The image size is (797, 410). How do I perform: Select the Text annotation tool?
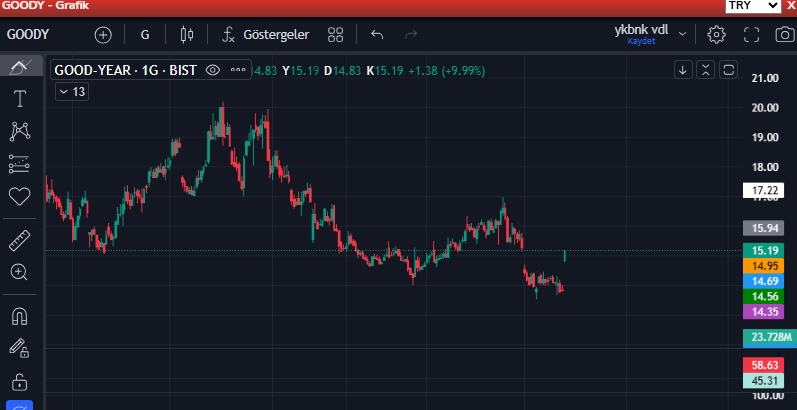[x=20, y=99]
